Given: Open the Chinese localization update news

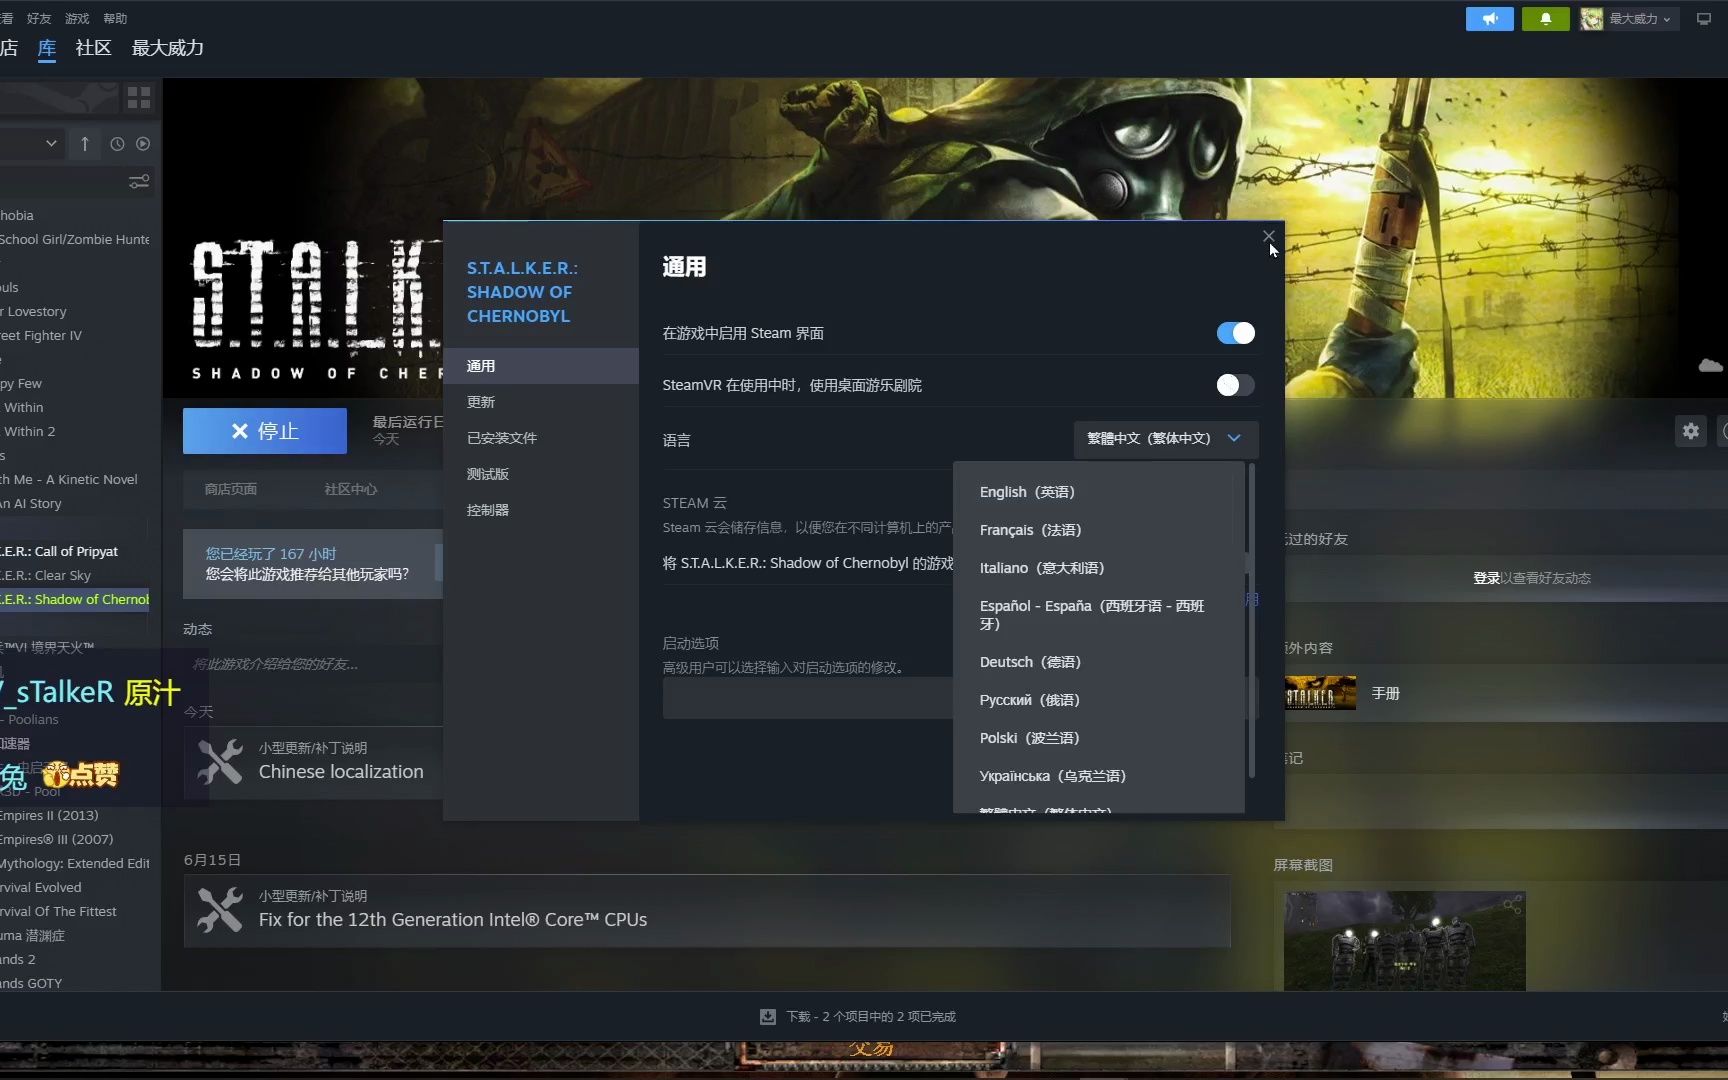Looking at the screenshot, I should coord(341,772).
